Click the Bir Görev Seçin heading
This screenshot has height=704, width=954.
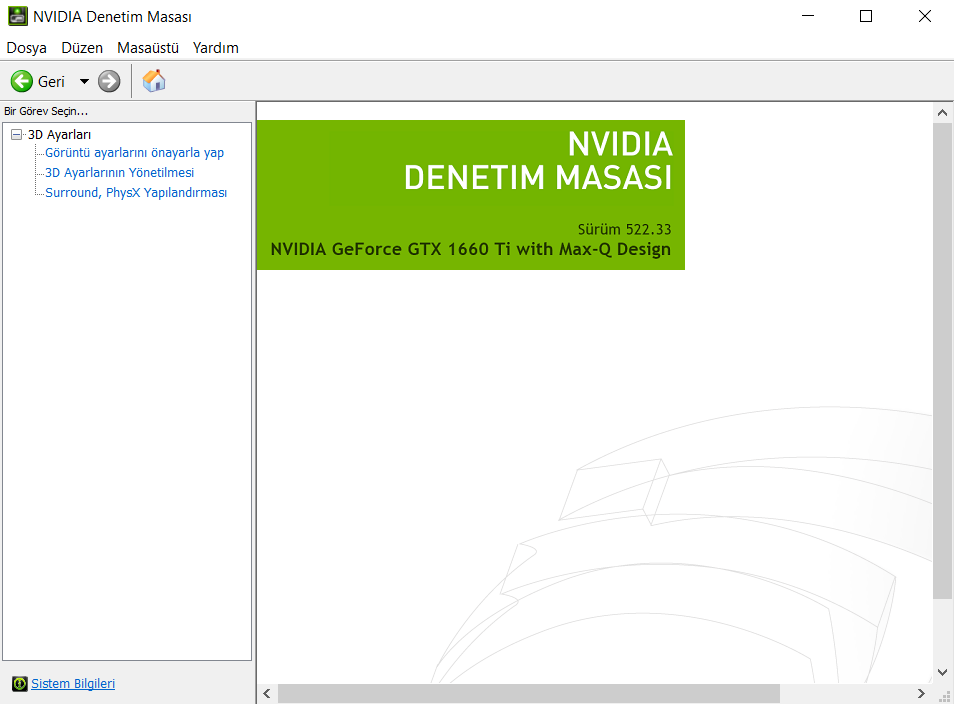[46, 111]
